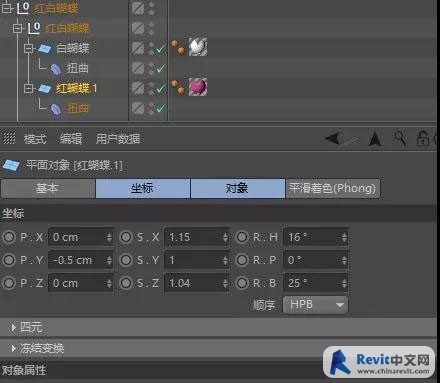440x383 pixels.
Task: Toggle visibility dots for 白蝴蝶
Action: [x=151, y=49]
